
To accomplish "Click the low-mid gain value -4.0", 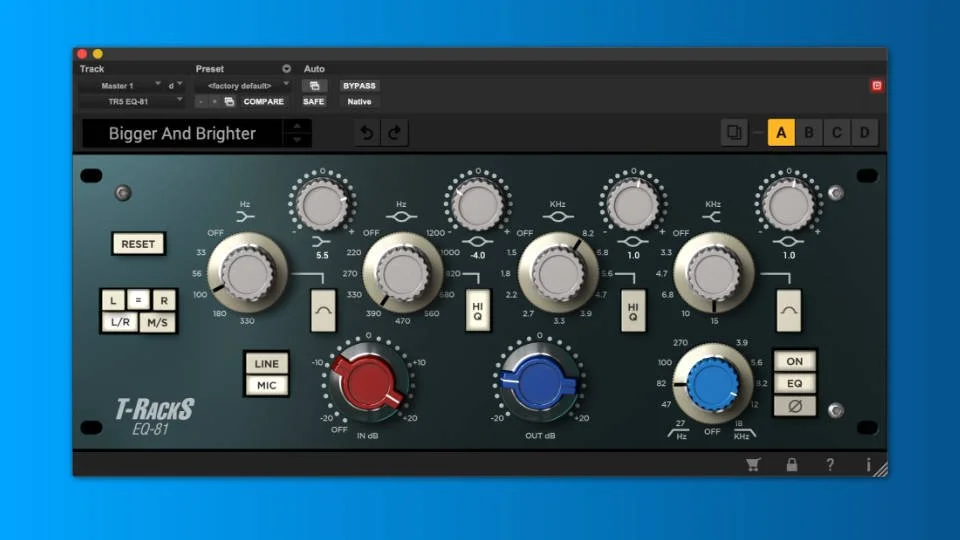I will click(x=478, y=255).
